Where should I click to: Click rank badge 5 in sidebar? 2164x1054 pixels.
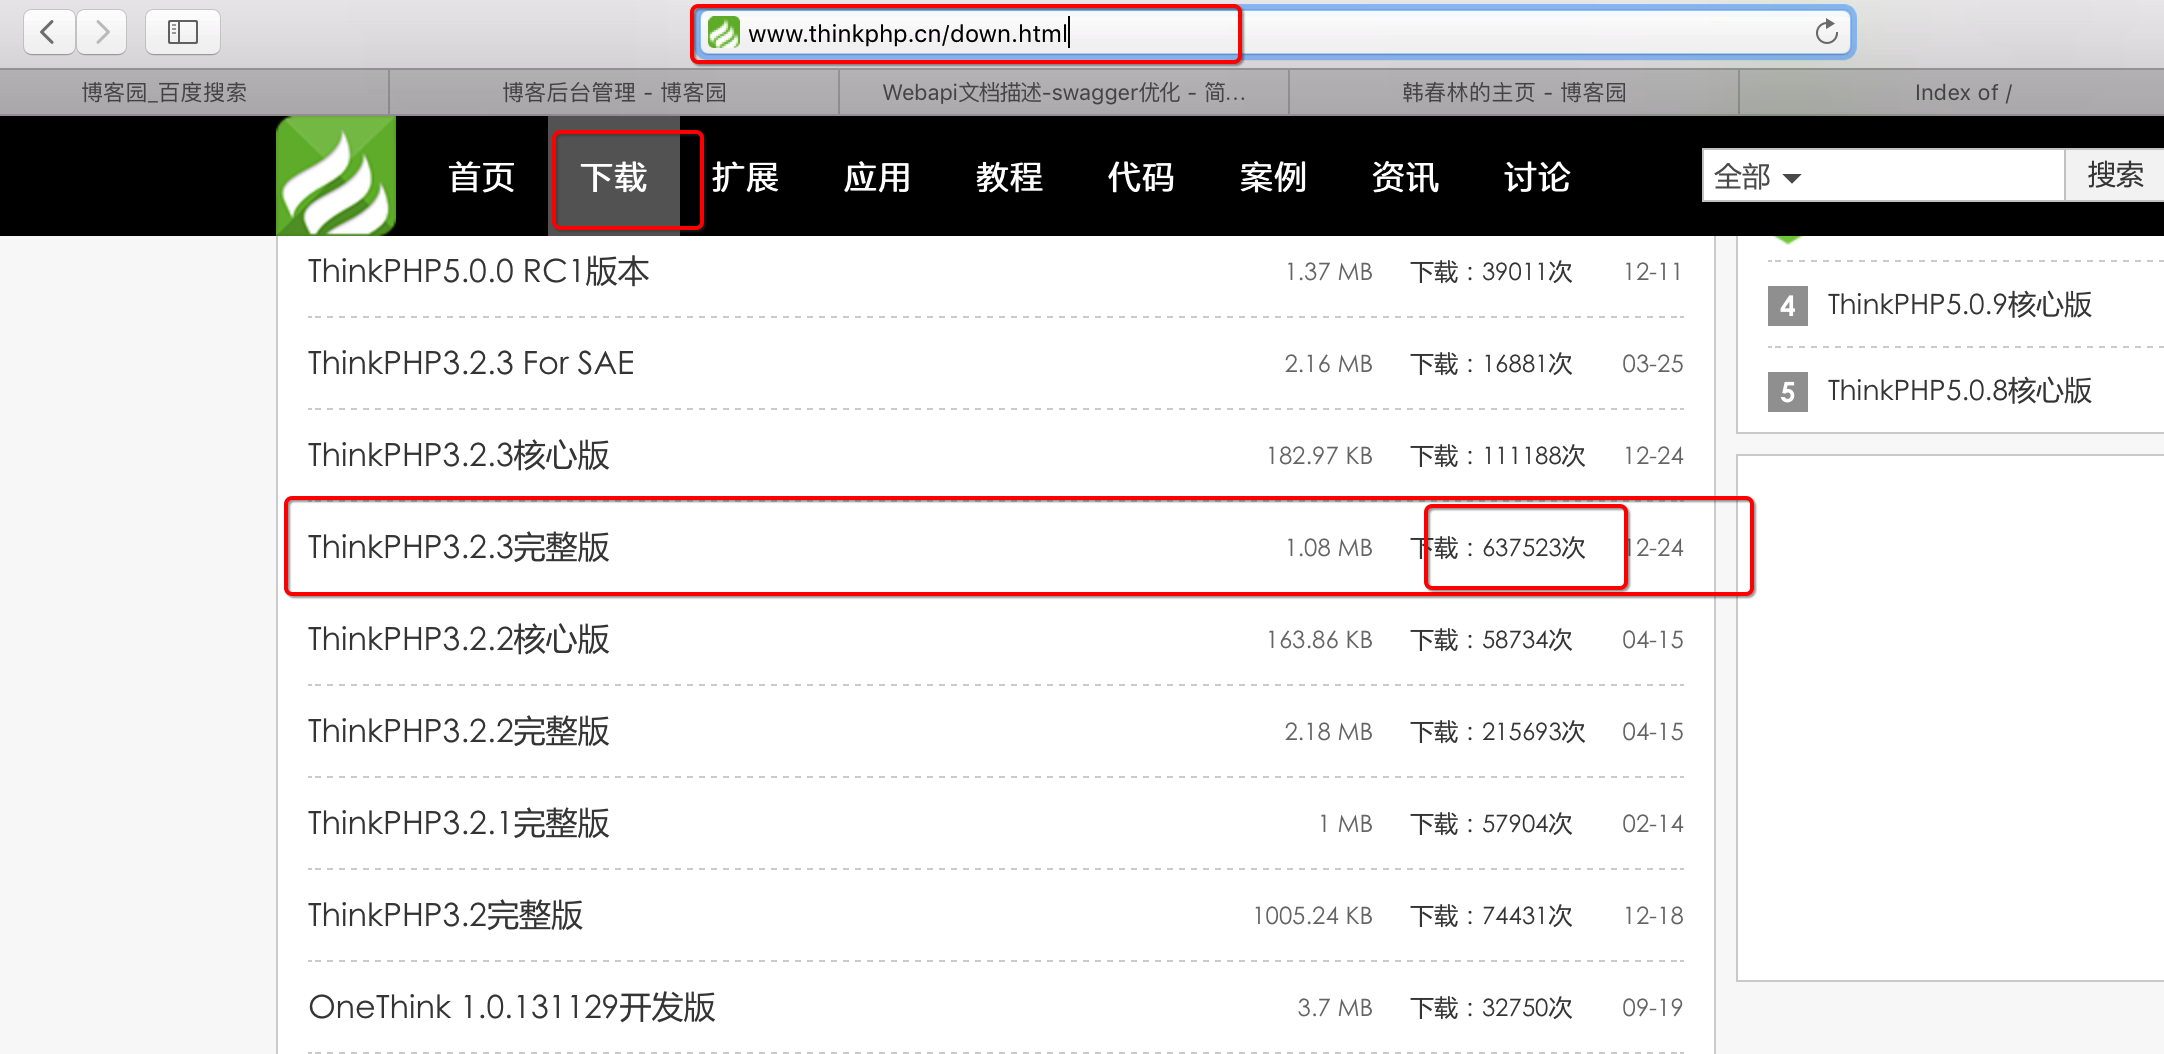pyautogui.click(x=1787, y=391)
